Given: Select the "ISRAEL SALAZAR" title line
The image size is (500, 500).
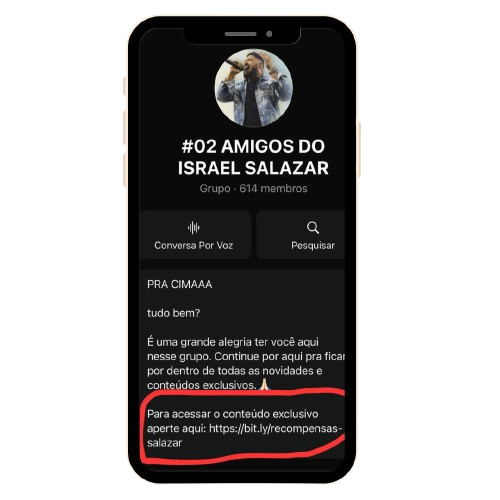Looking at the screenshot, I should coord(253,168).
